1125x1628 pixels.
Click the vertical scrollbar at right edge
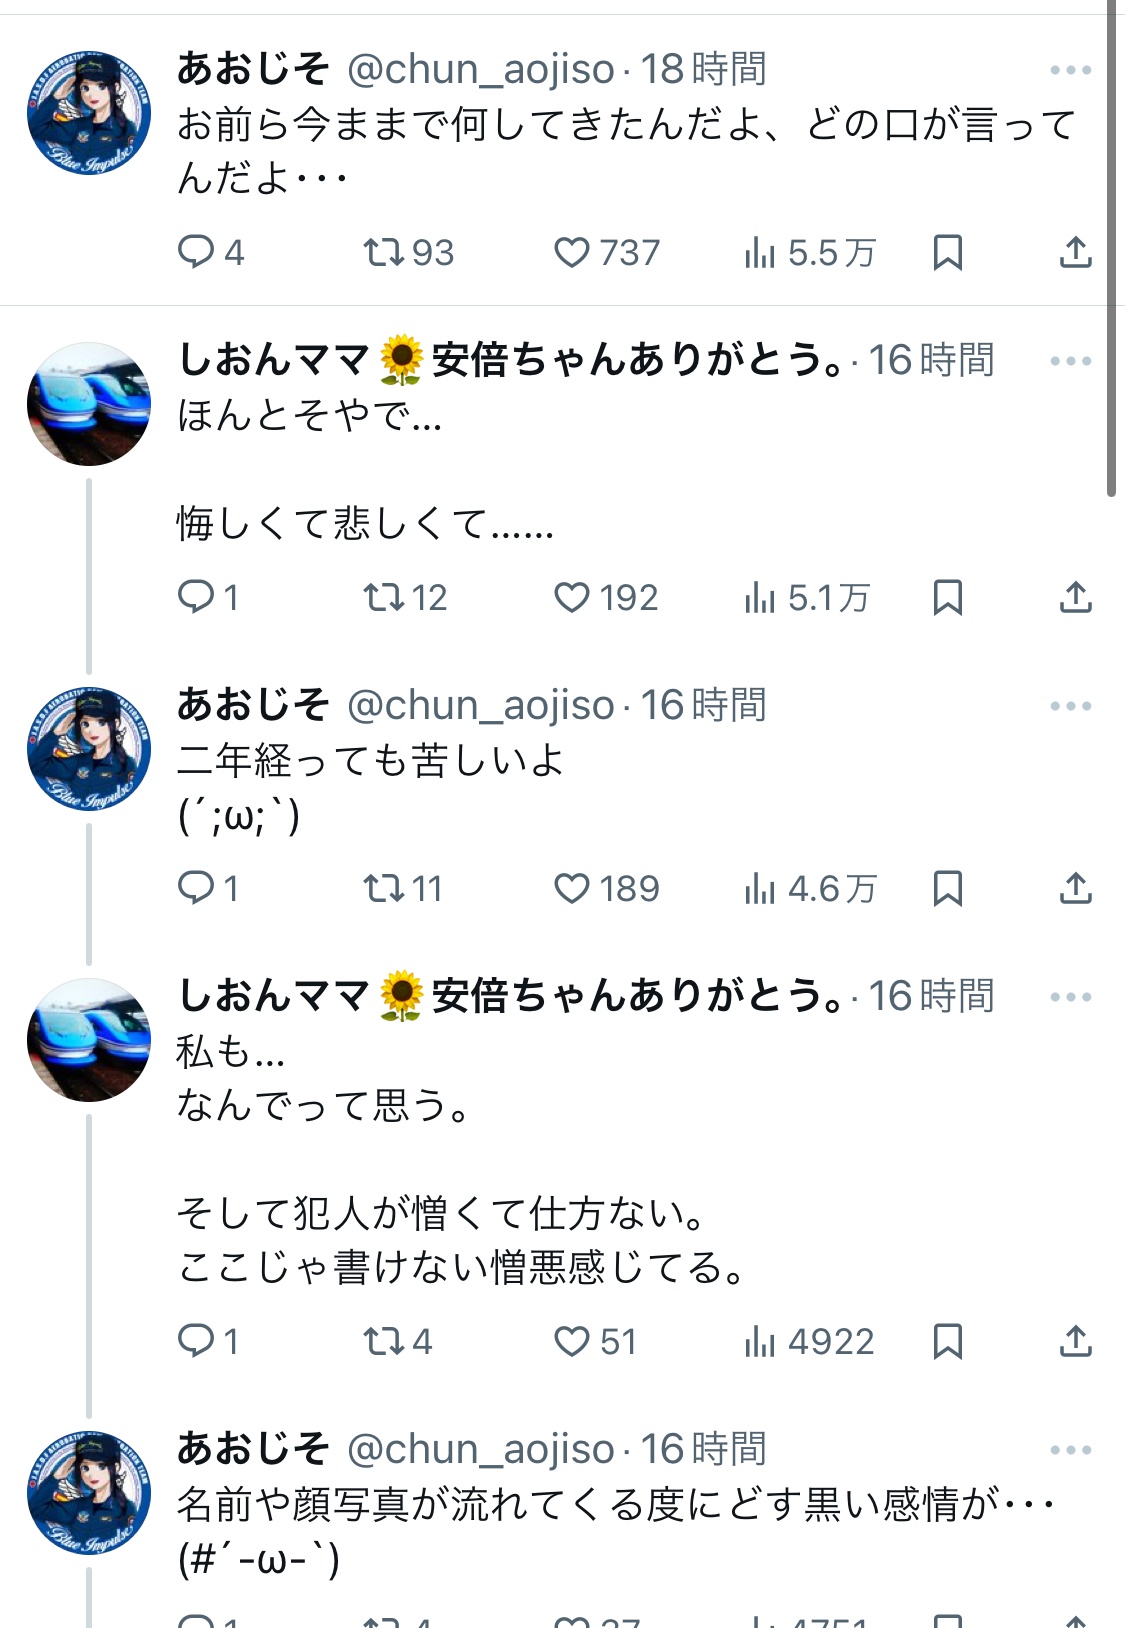(x=1111, y=250)
